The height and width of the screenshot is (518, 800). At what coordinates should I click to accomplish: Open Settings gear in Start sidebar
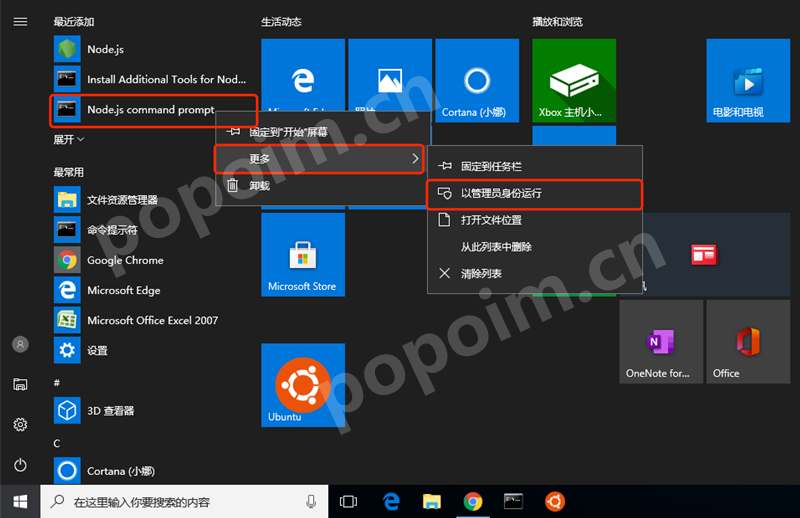[x=20, y=425]
